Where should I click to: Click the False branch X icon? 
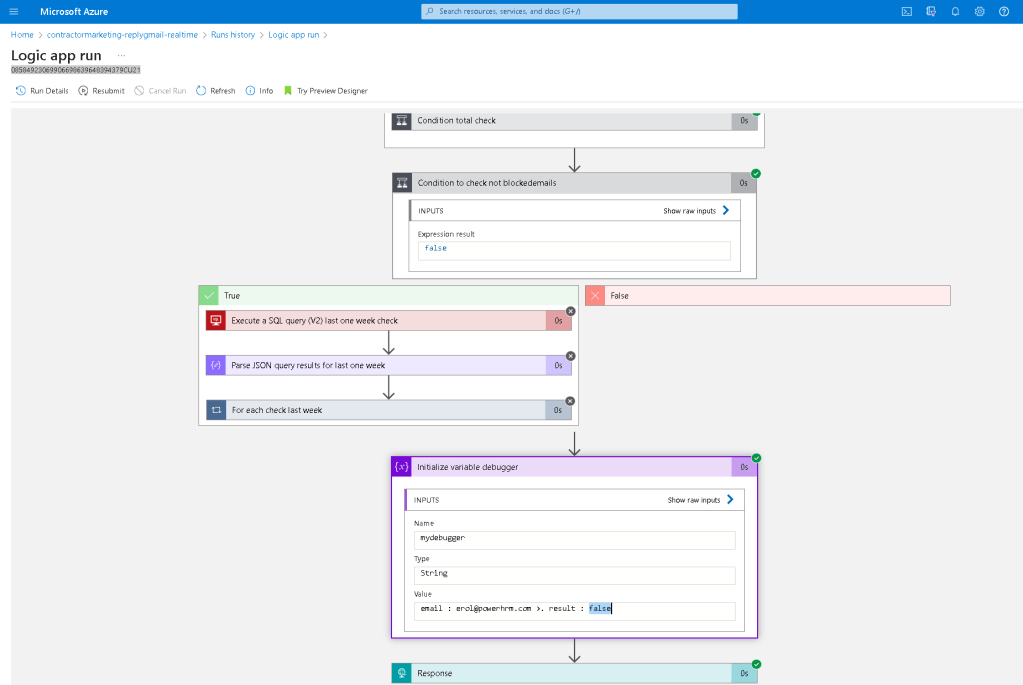[595, 296]
